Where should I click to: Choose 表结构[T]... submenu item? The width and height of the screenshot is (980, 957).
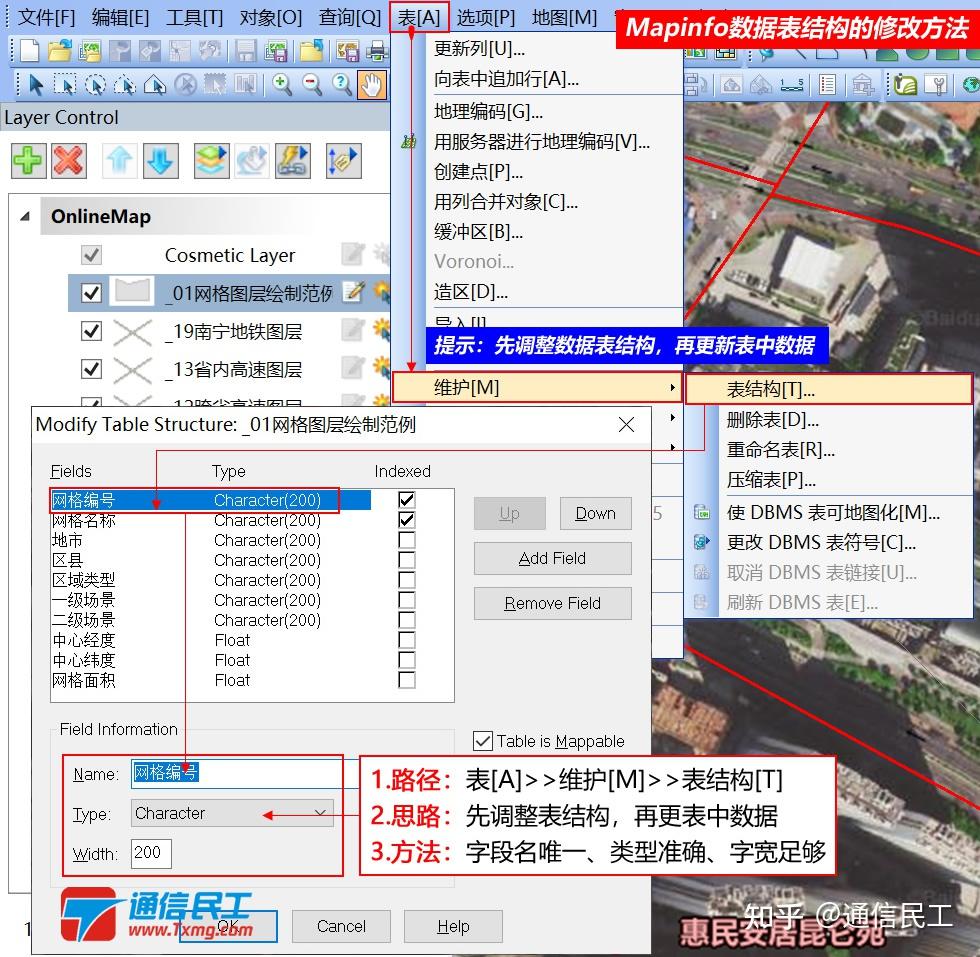click(829, 389)
